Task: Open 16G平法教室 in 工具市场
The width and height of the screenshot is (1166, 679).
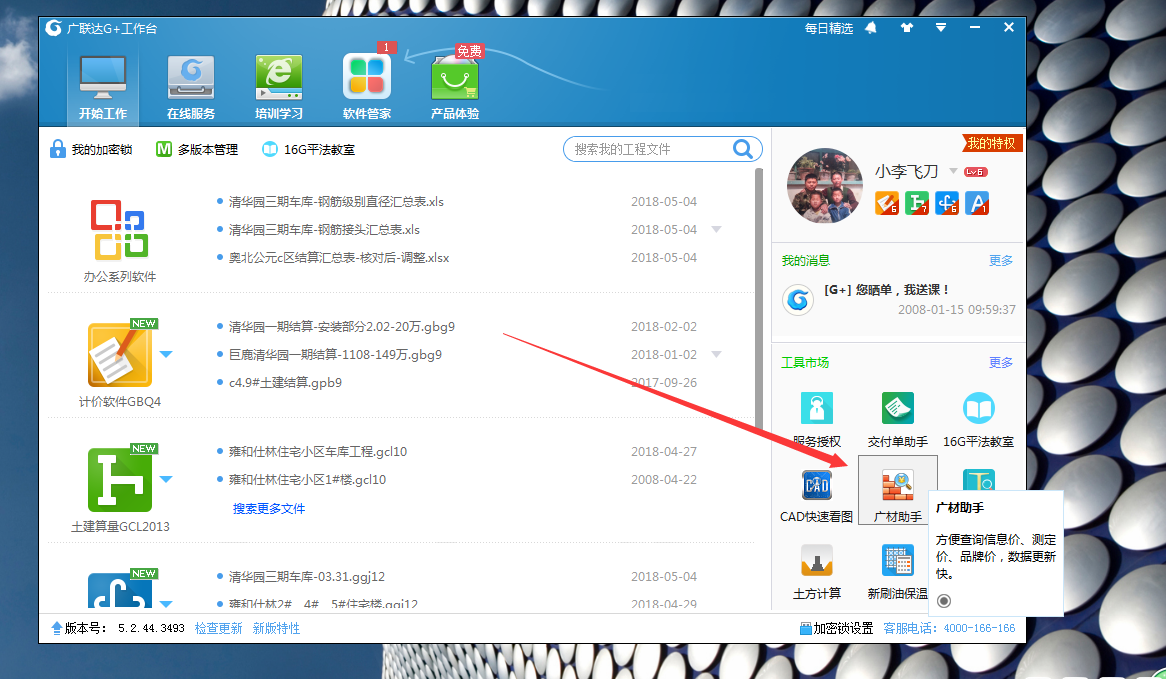Action: point(979,419)
